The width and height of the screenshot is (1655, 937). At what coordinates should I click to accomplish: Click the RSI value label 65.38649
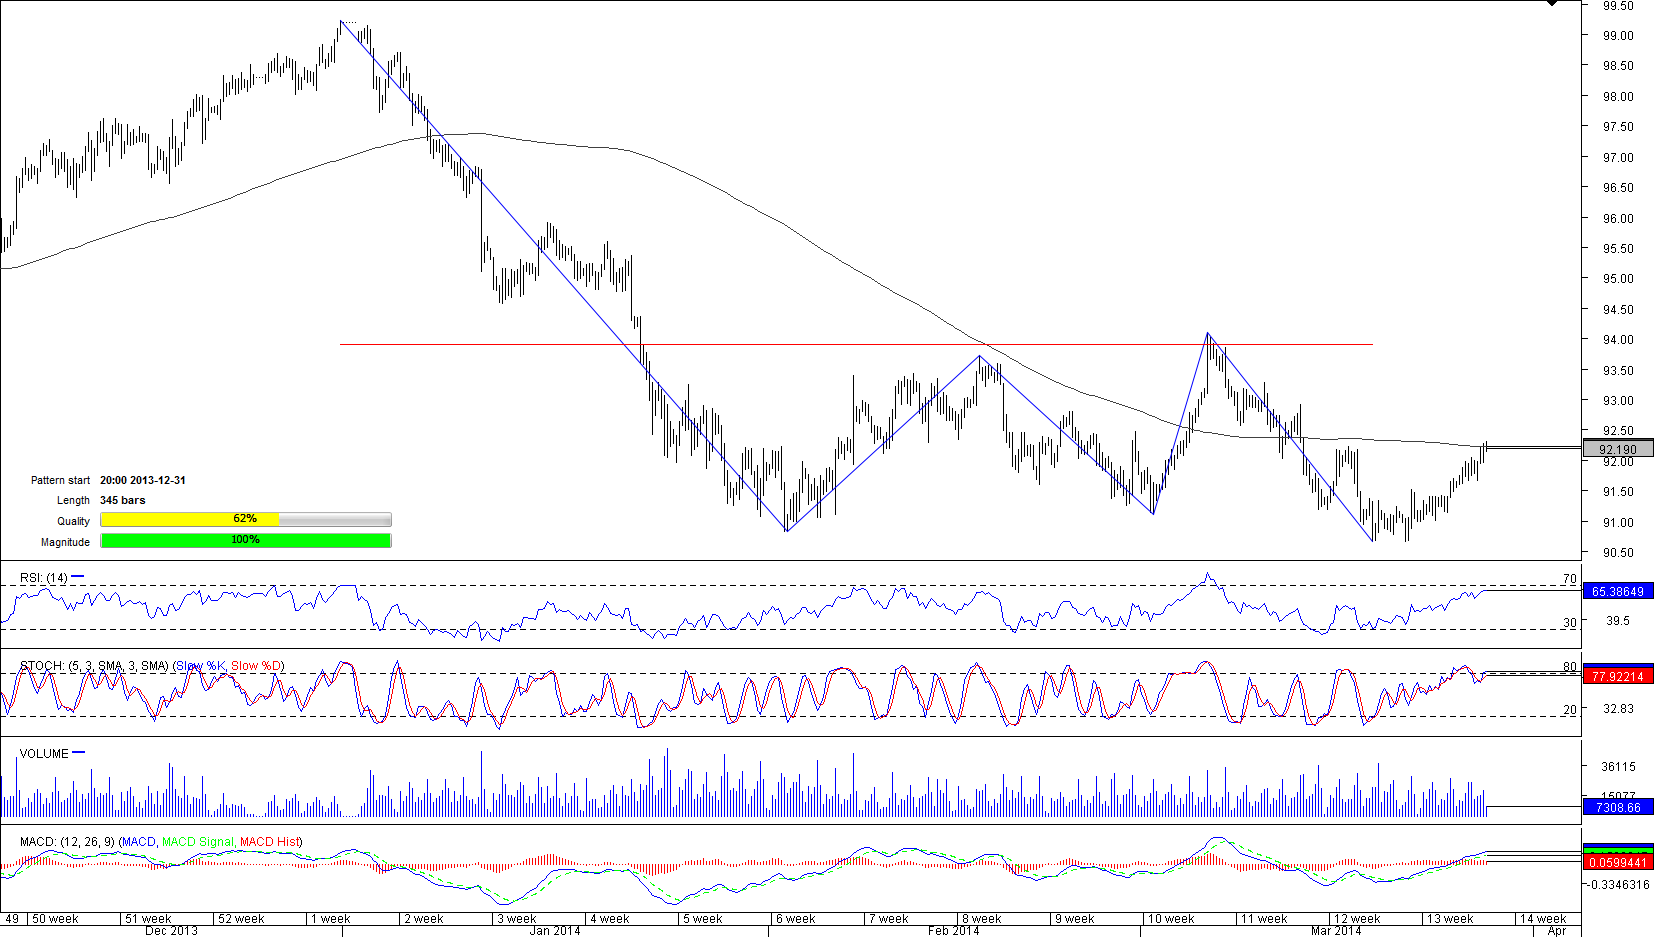pyautogui.click(x=1617, y=592)
